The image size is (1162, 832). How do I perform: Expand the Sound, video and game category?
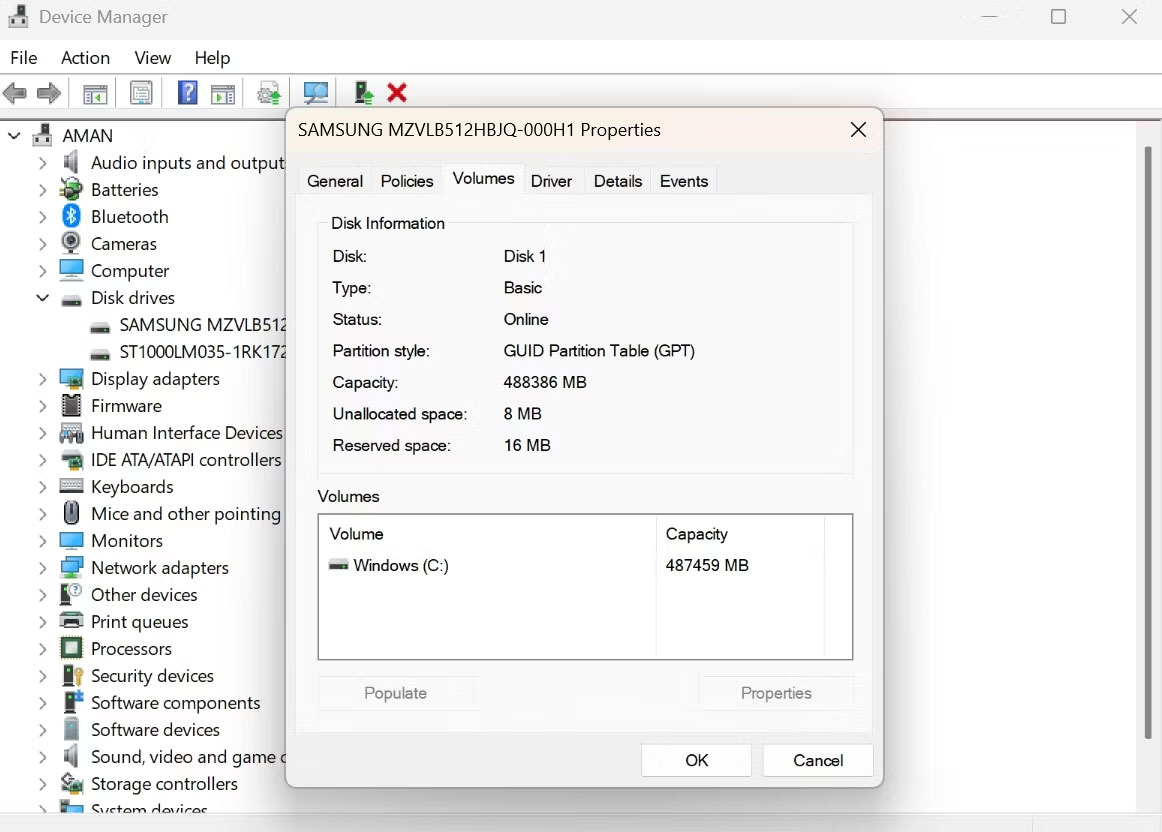click(x=42, y=756)
